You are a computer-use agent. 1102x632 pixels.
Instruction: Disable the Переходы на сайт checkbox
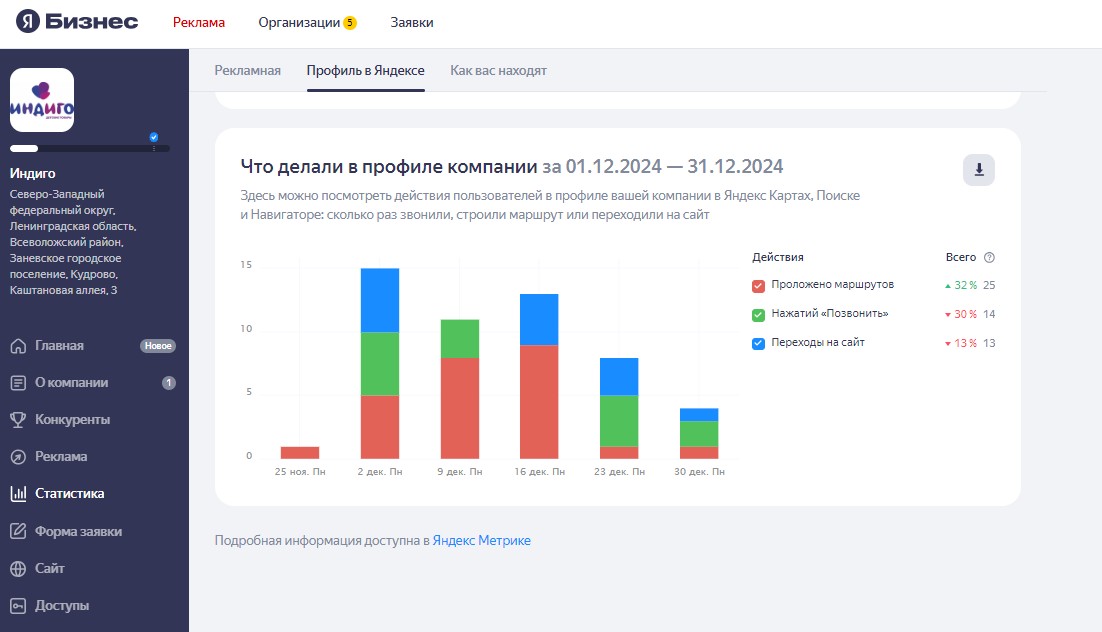(x=758, y=343)
